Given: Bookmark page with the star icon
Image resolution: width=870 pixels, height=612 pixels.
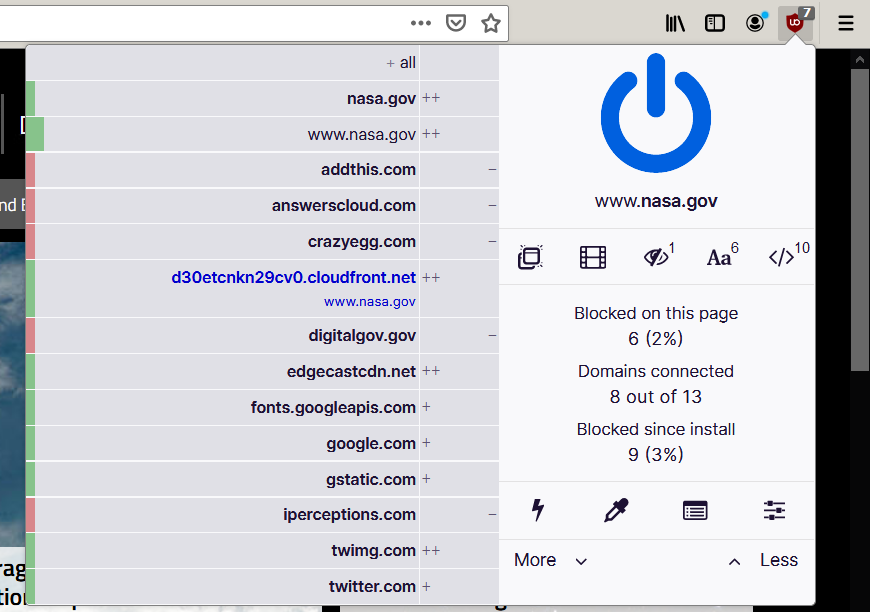Looking at the screenshot, I should tap(490, 23).
